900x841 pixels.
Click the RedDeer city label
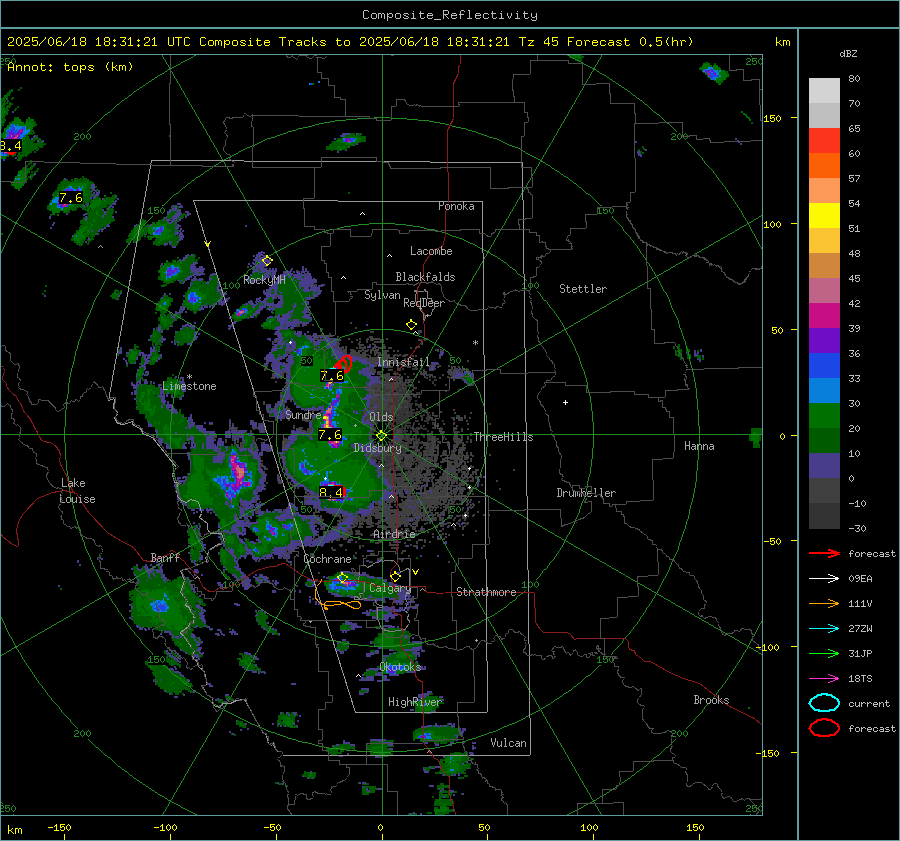(424, 303)
